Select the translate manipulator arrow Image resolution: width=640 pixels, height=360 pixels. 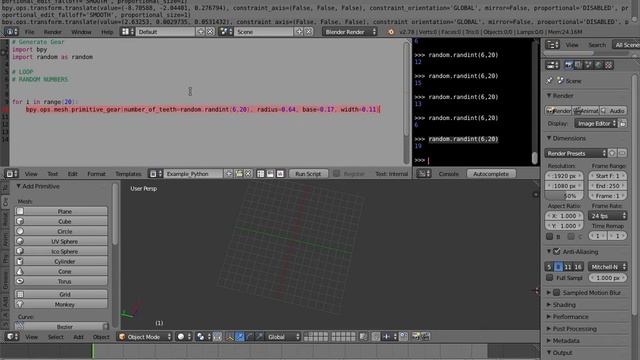point(240,337)
